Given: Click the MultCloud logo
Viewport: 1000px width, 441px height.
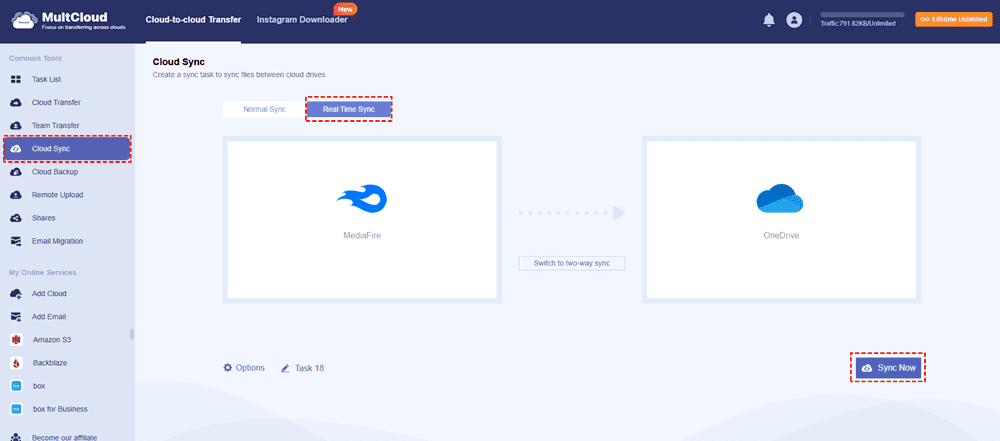Looking at the screenshot, I should tap(68, 20).
